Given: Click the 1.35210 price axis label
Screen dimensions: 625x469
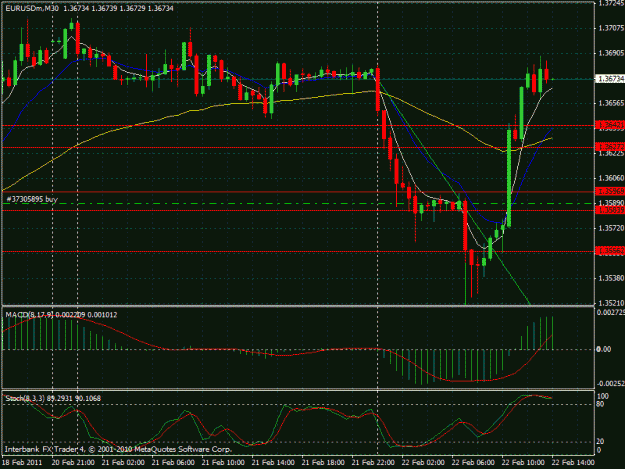Looking at the screenshot, I should click(611, 303).
